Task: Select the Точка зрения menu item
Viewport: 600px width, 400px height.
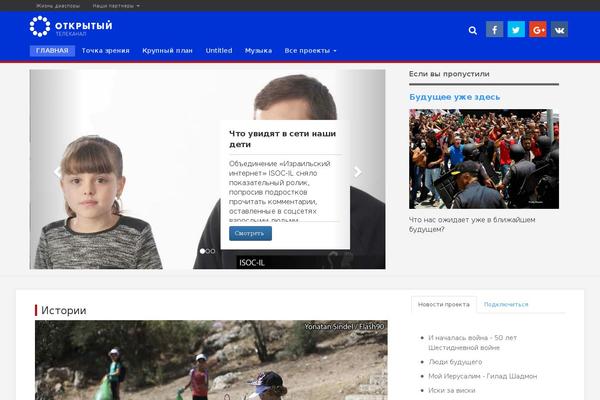Action: [106, 51]
